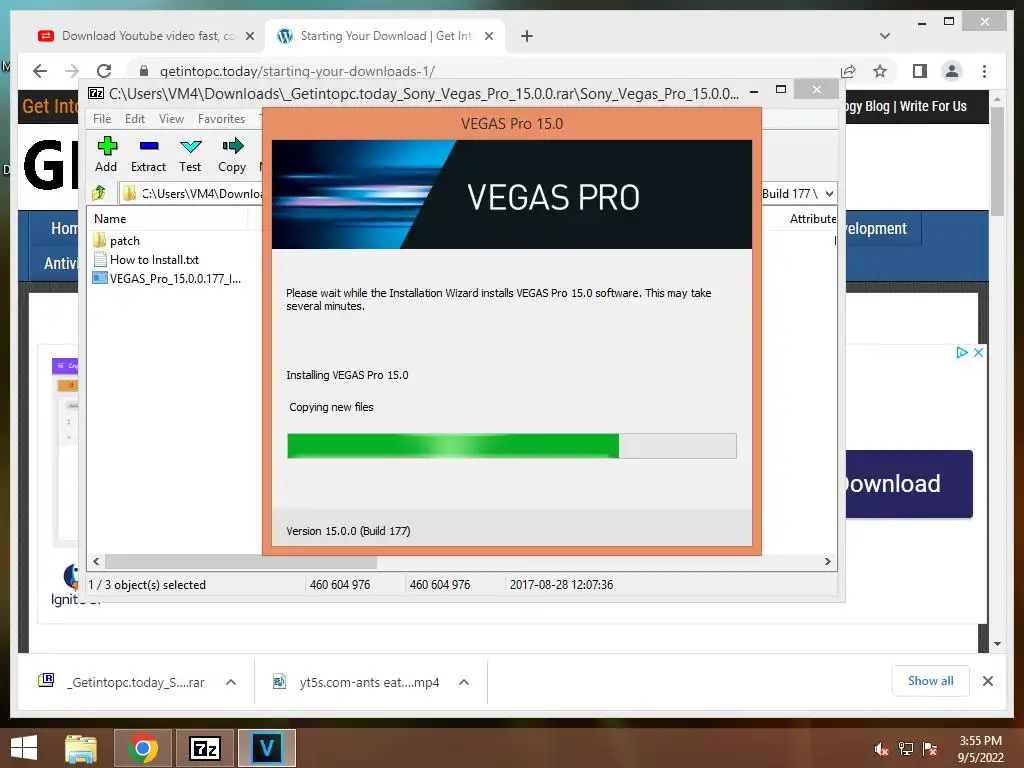Click the 7-Zip horizontal scrollbar thumb
1024x768 pixels.
(x=241, y=562)
